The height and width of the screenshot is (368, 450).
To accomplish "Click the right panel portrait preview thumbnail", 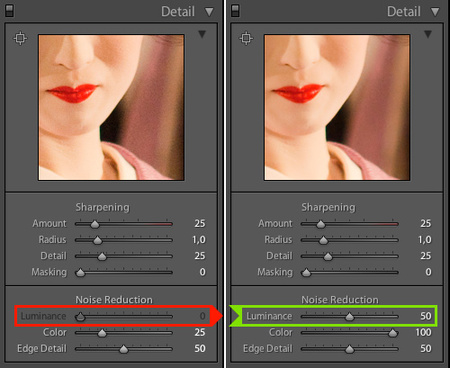I will click(x=337, y=107).
